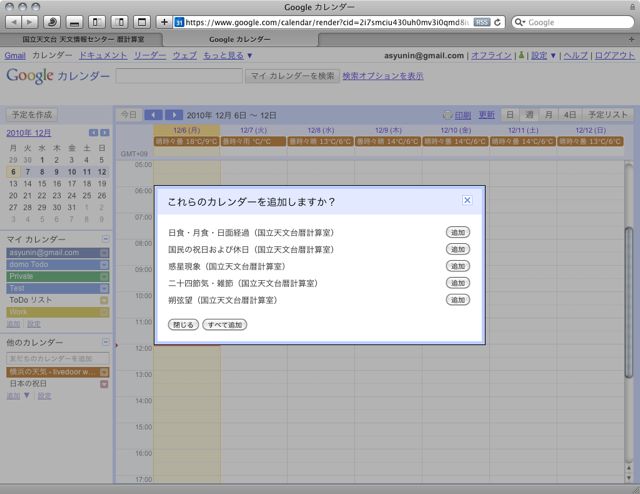
Task: Click 閉じる to dismiss dialog
Action: [x=183, y=325]
